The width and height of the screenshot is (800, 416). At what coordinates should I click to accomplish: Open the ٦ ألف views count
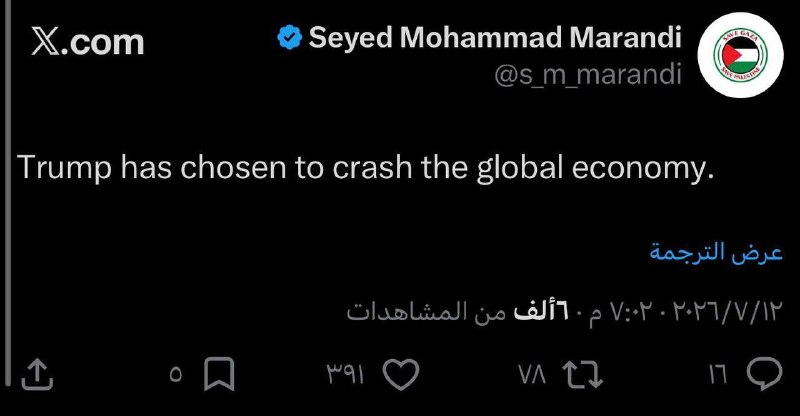point(541,311)
